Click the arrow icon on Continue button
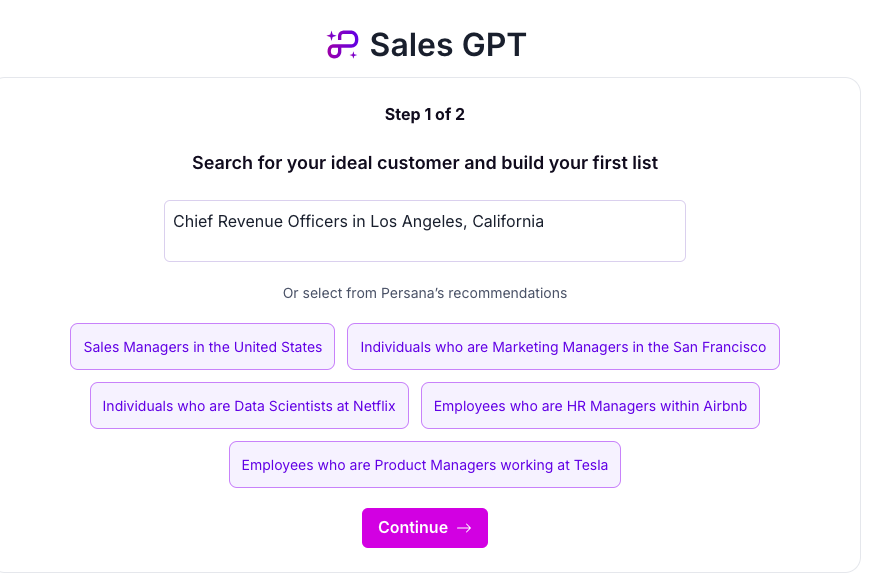The image size is (883, 585). pos(463,528)
